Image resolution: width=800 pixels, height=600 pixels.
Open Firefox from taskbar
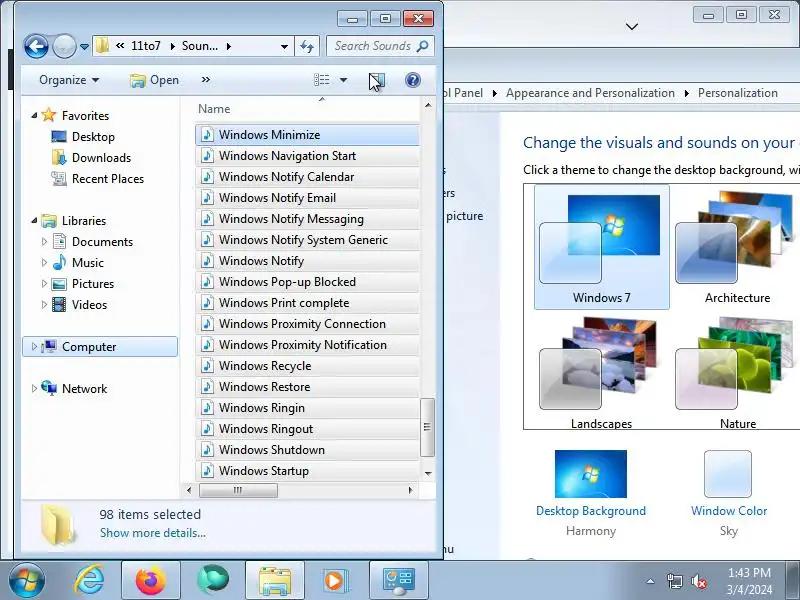pyautogui.click(x=151, y=581)
